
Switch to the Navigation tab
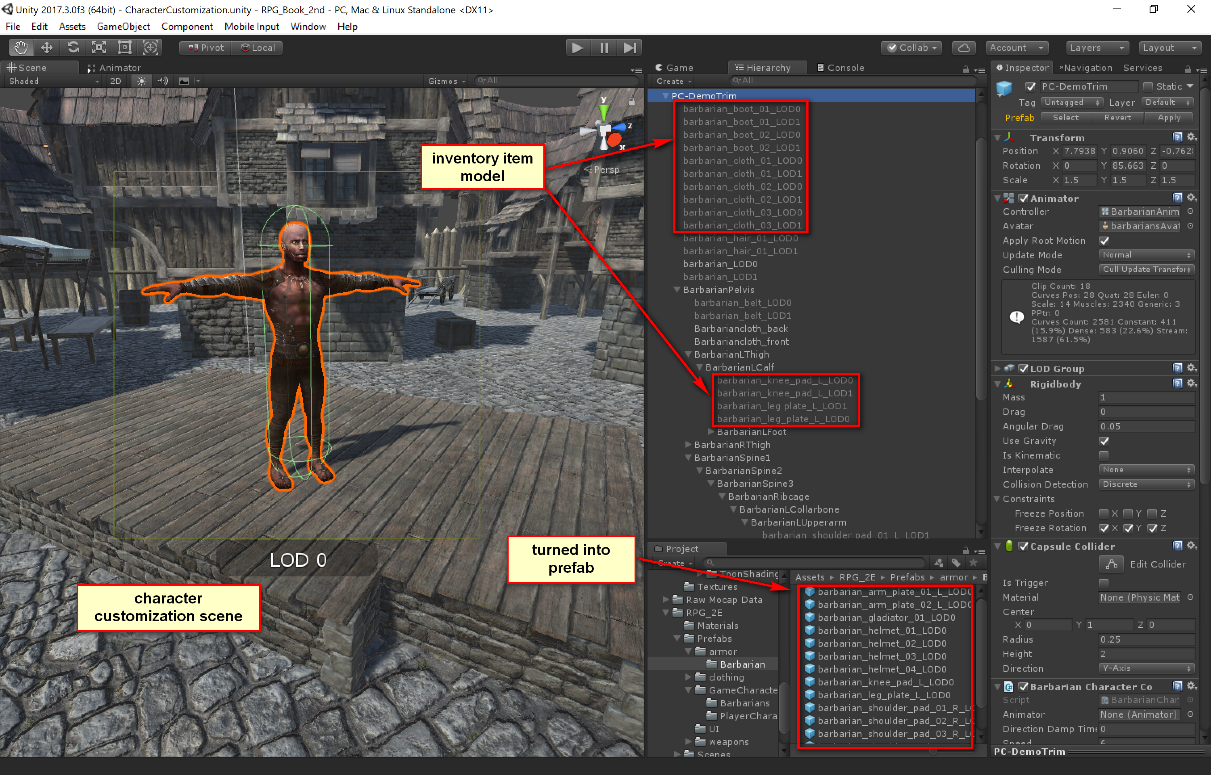point(1085,68)
